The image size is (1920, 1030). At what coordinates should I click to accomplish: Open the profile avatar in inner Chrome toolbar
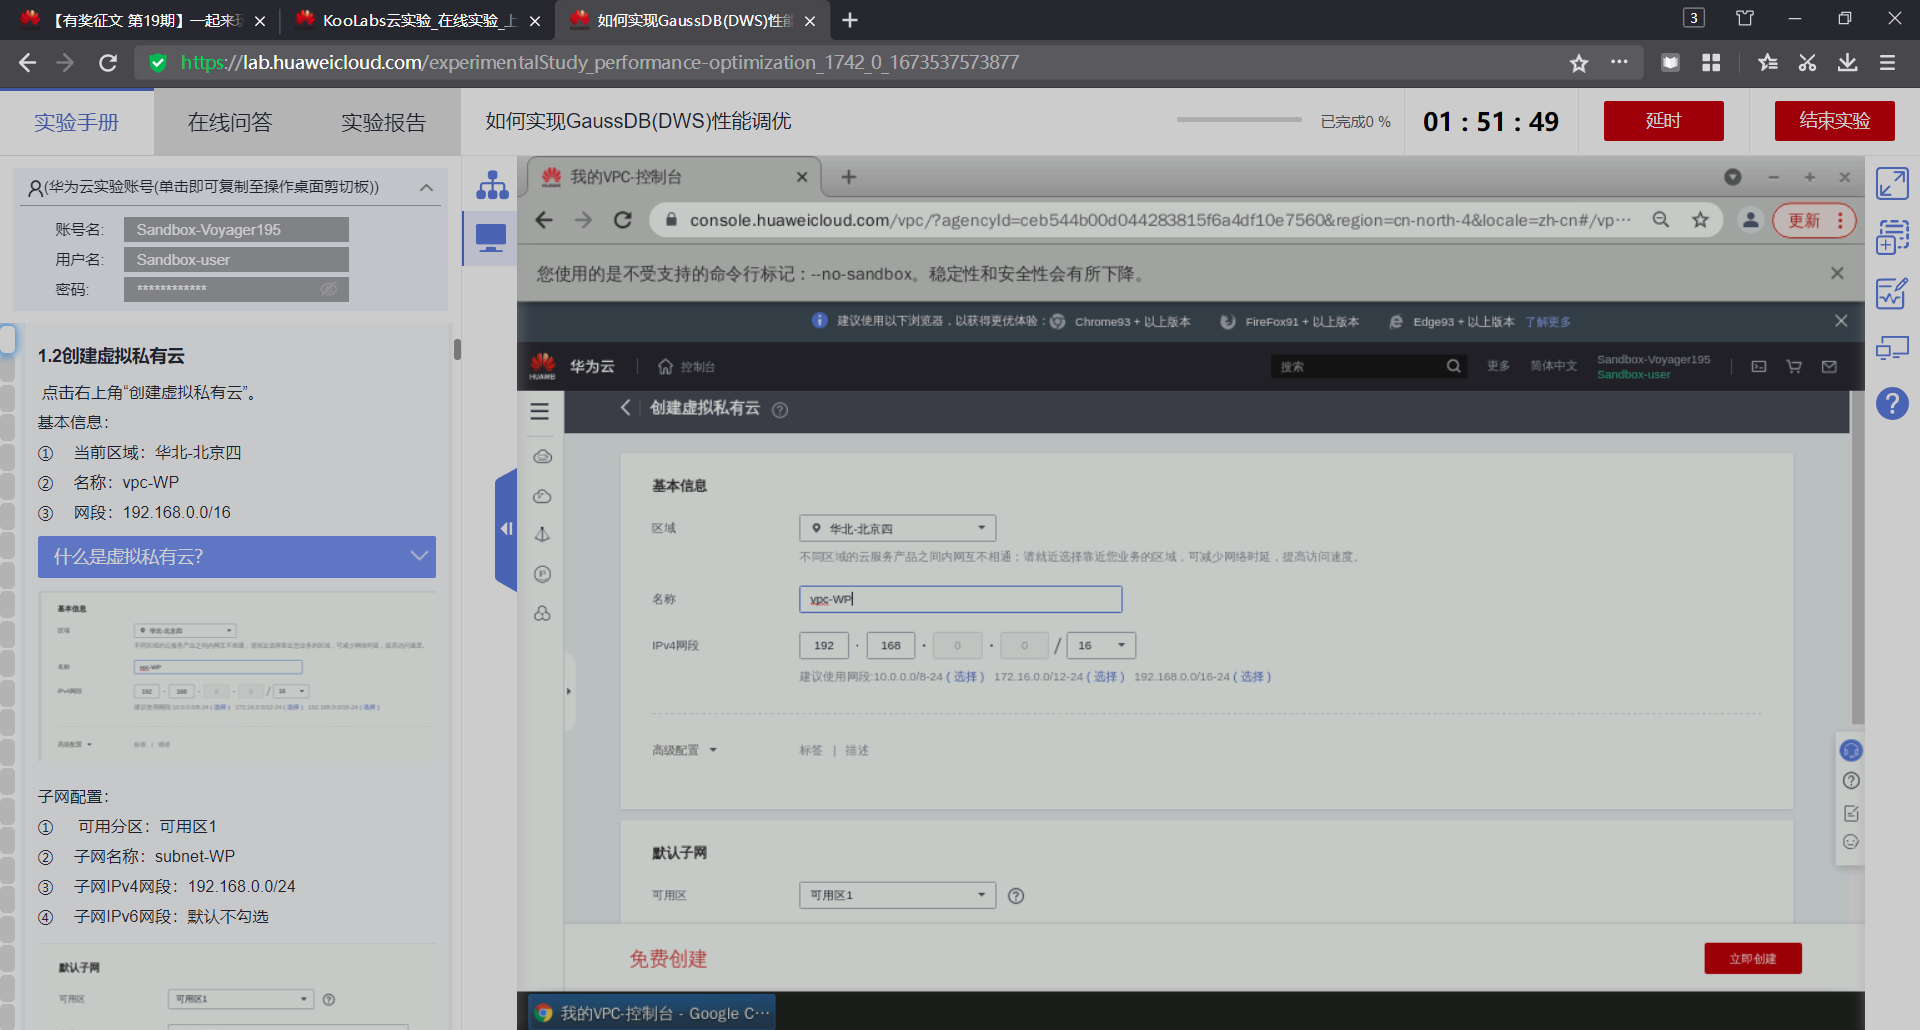coord(1750,220)
